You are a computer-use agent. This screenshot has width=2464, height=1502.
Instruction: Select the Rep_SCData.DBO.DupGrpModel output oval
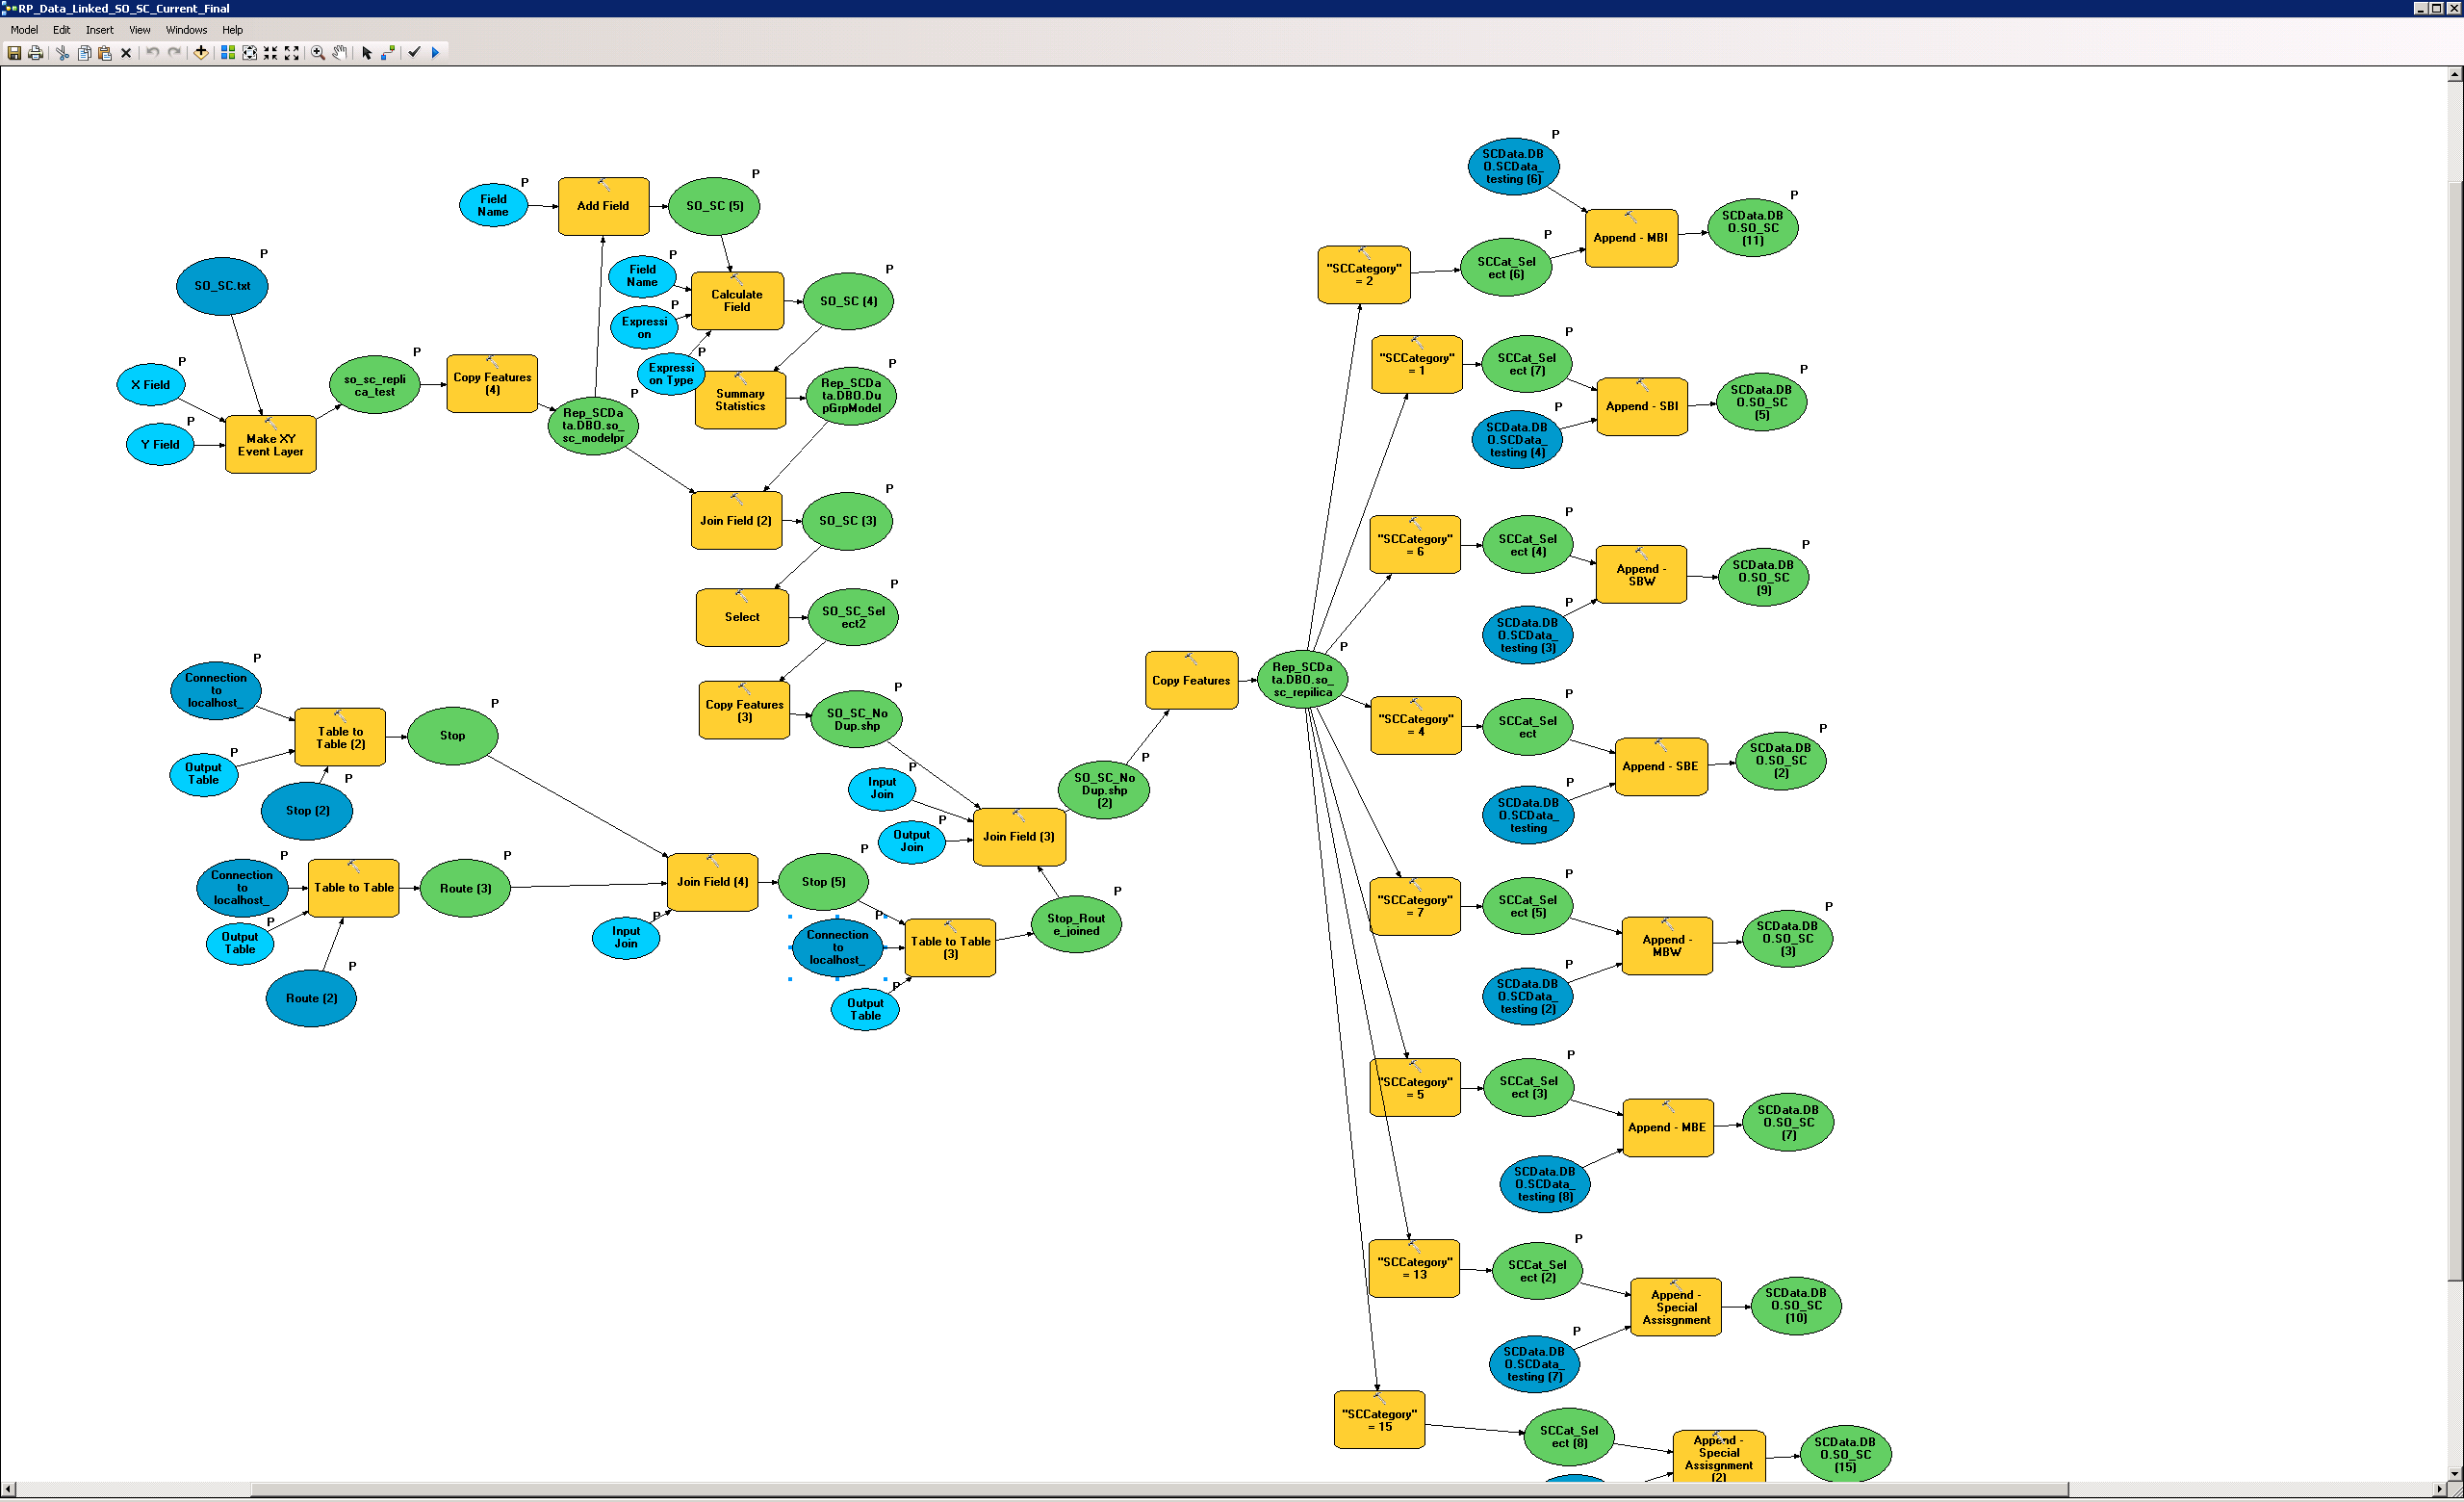[851, 396]
